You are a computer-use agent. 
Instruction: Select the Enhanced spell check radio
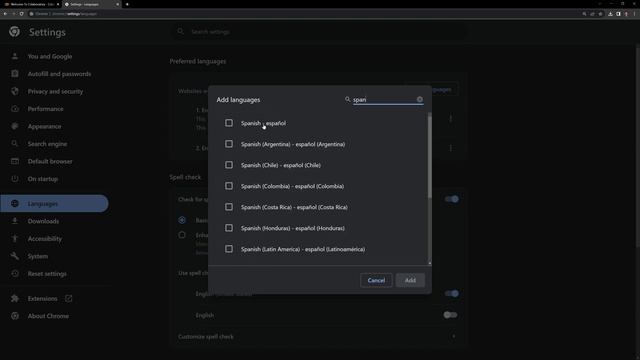(x=182, y=235)
